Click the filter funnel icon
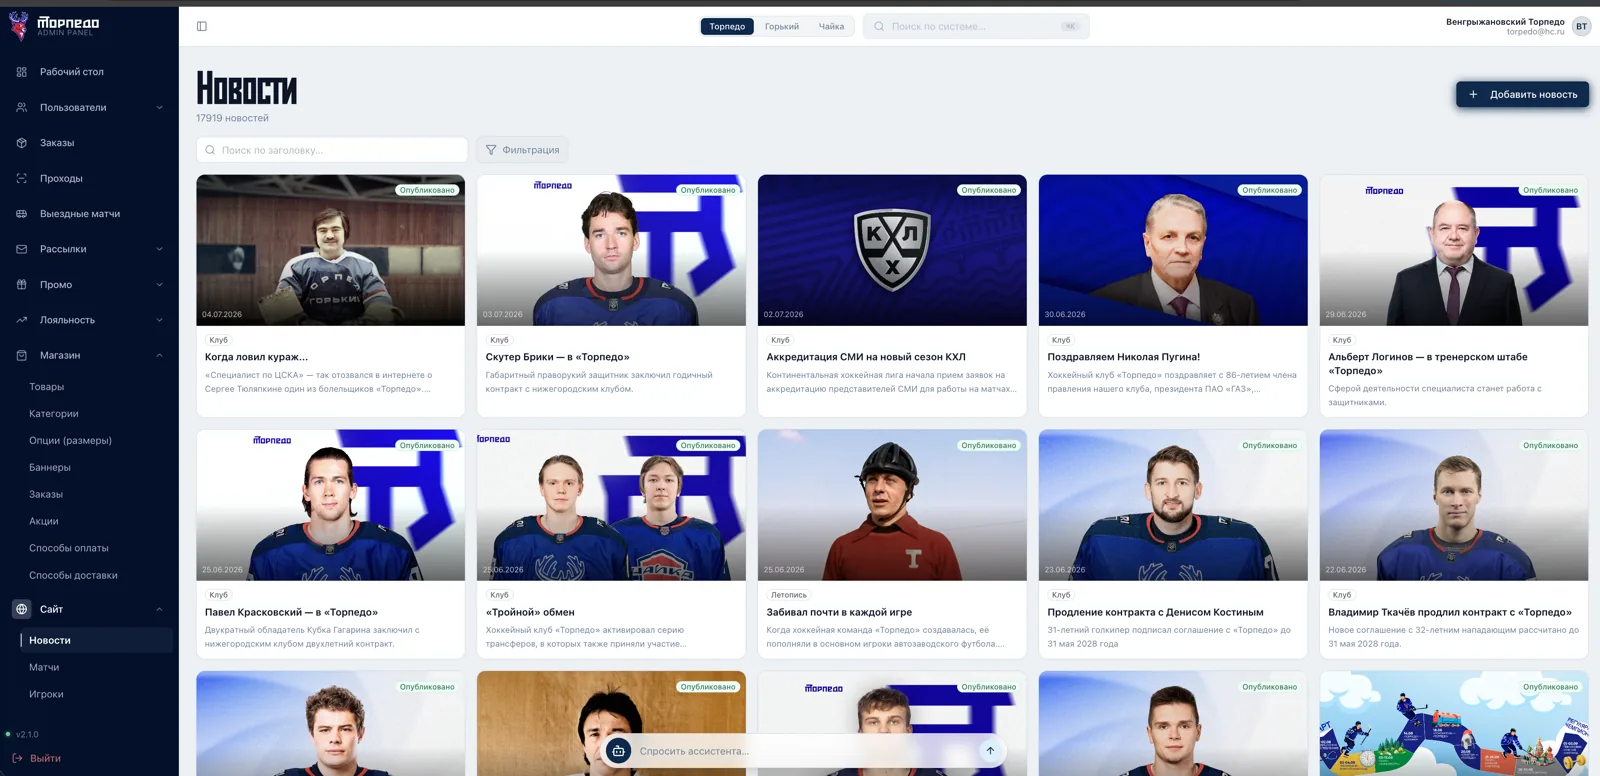 tap(491, 150)
